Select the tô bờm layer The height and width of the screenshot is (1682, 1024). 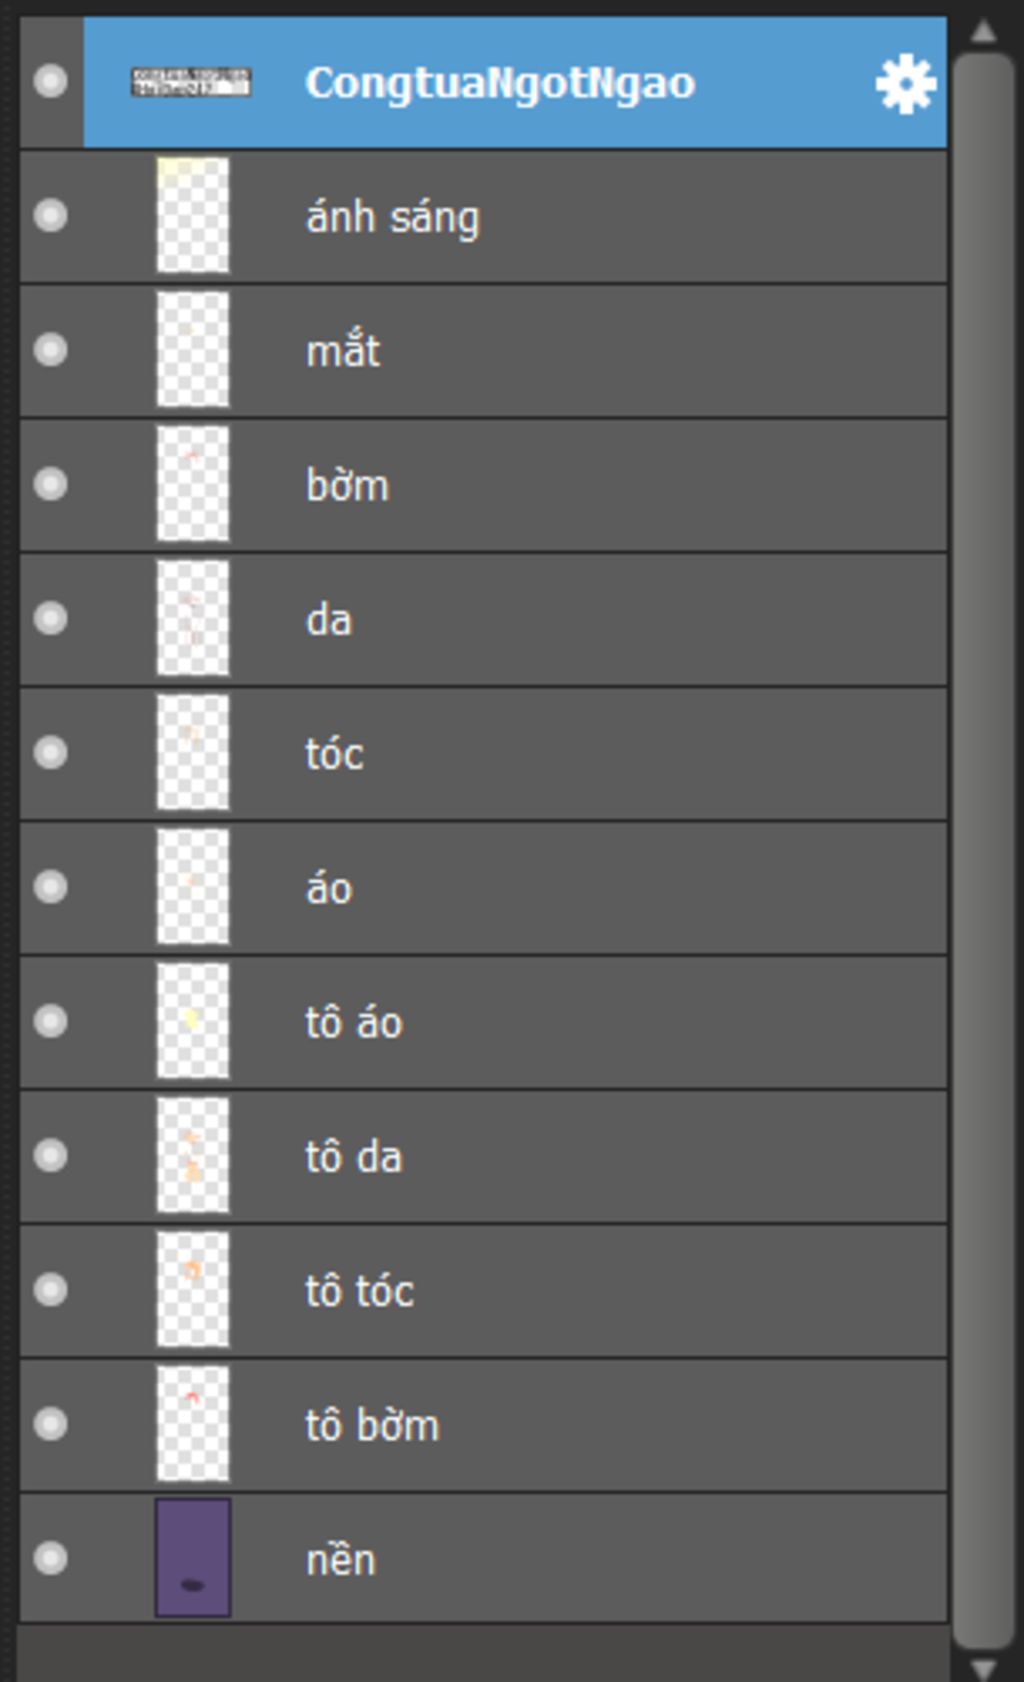tap(483, 1424)
